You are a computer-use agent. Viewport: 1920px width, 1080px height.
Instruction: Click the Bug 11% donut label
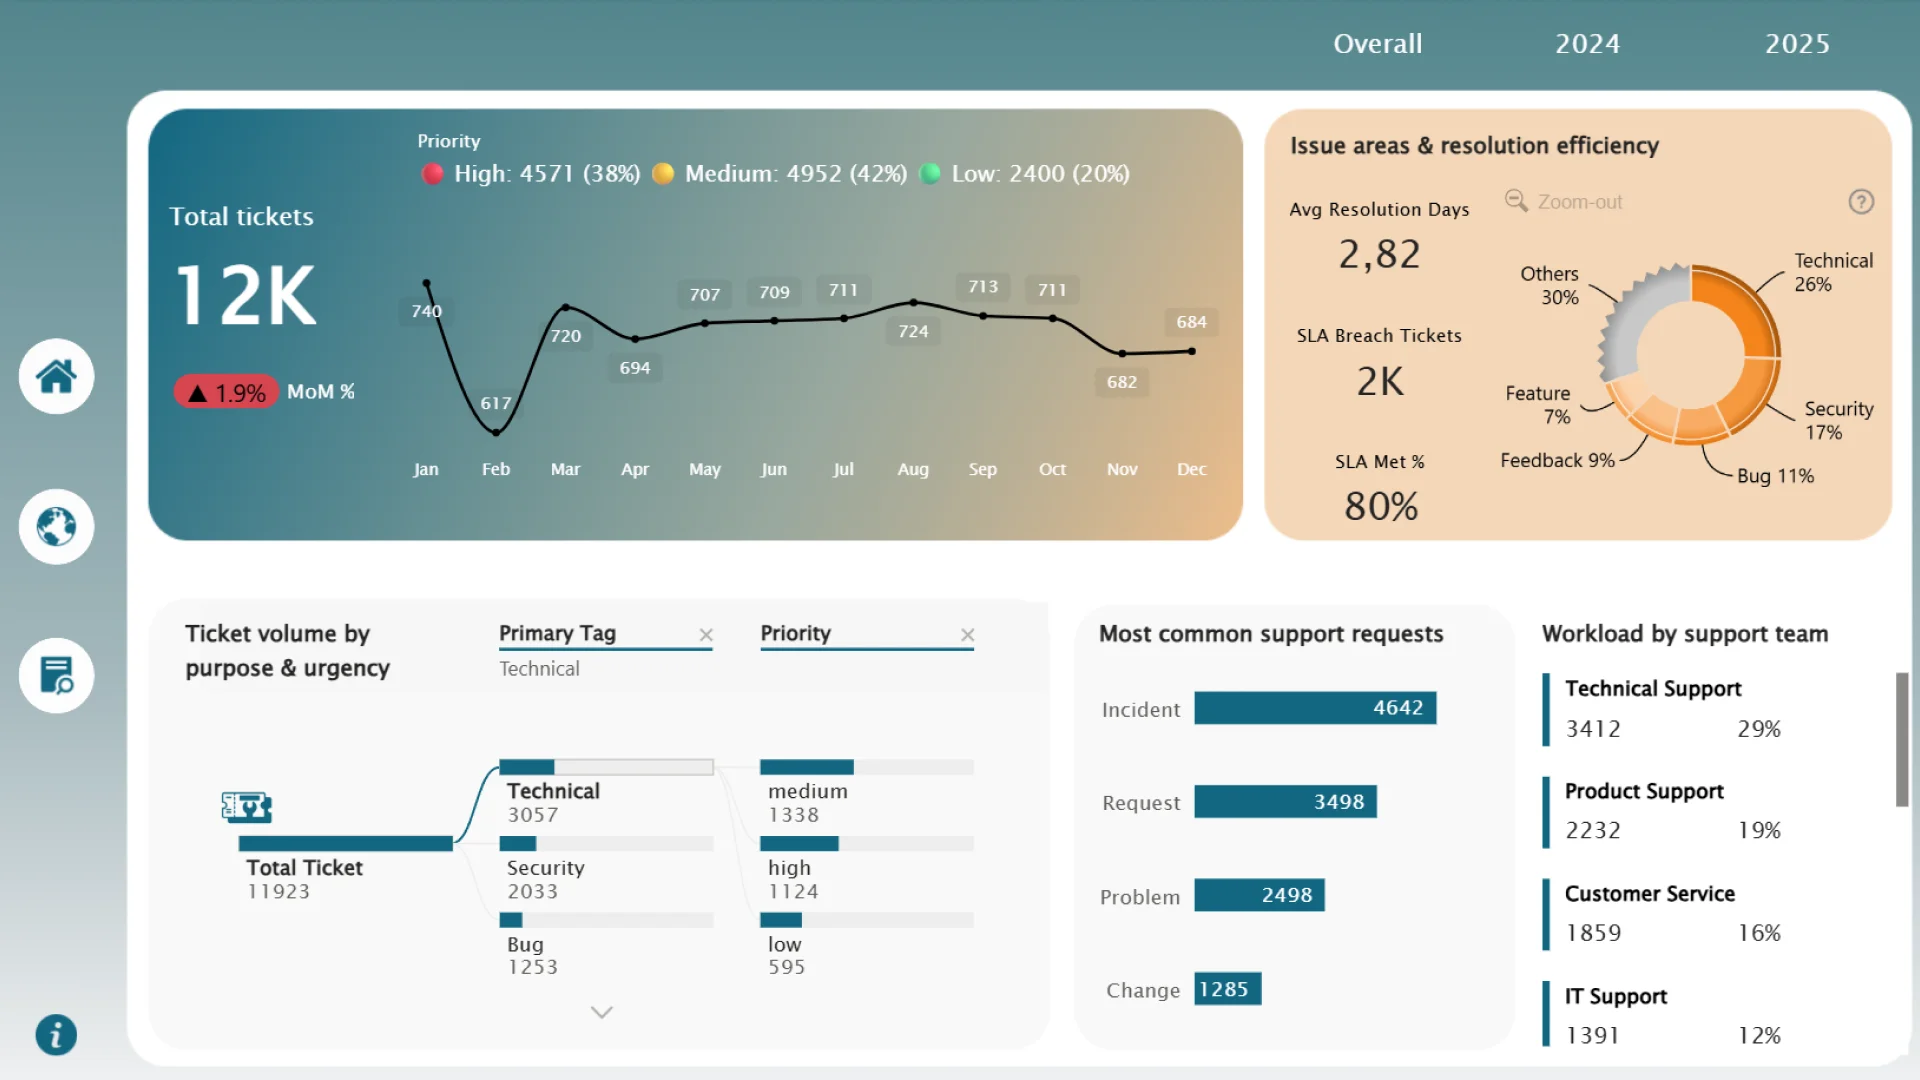[1775, 476]
